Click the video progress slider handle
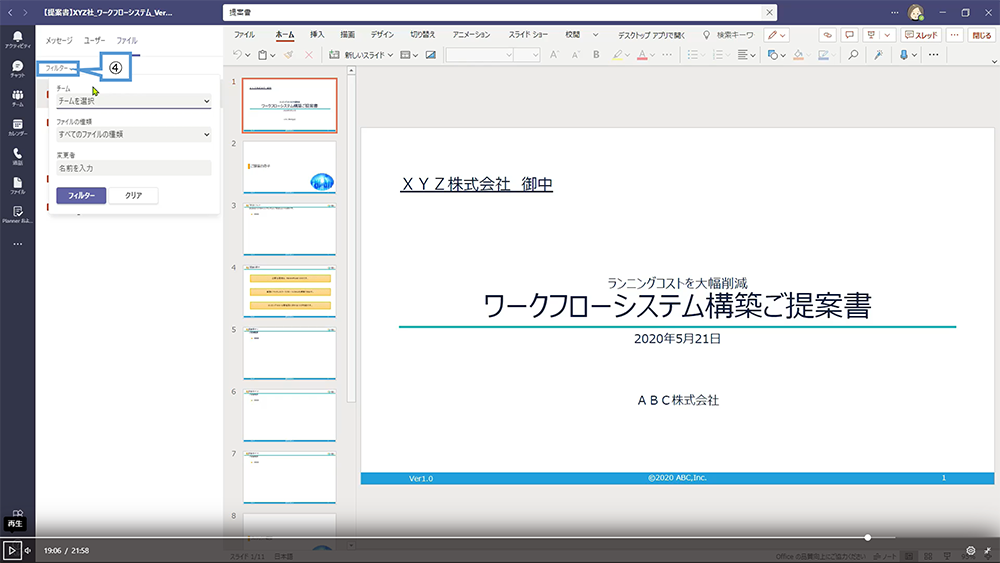This screenshot has width=1000, height=563. click(x=867, y=537)
